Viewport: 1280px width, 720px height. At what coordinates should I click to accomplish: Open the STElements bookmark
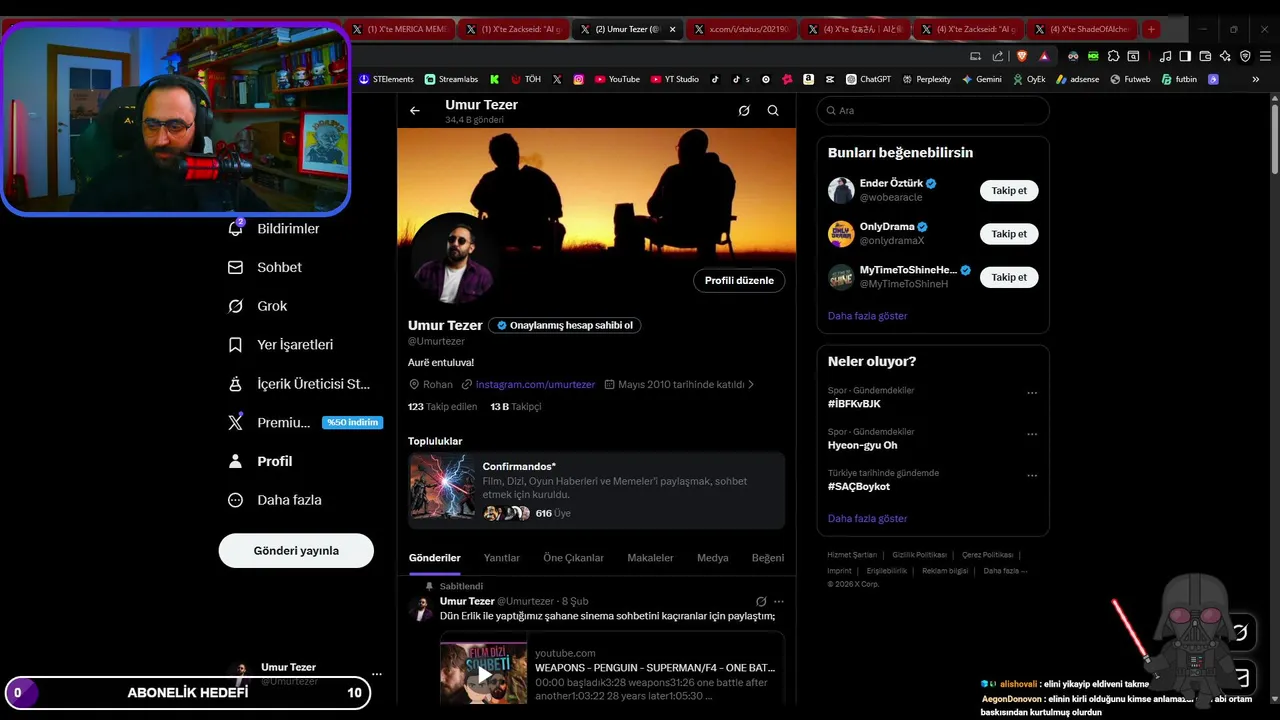point(386,79)
